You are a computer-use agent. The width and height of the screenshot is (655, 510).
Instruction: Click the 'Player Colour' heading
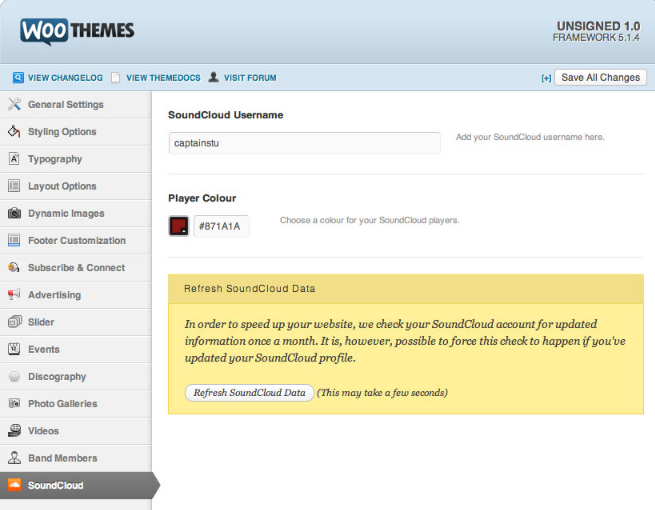click(202, 198)
